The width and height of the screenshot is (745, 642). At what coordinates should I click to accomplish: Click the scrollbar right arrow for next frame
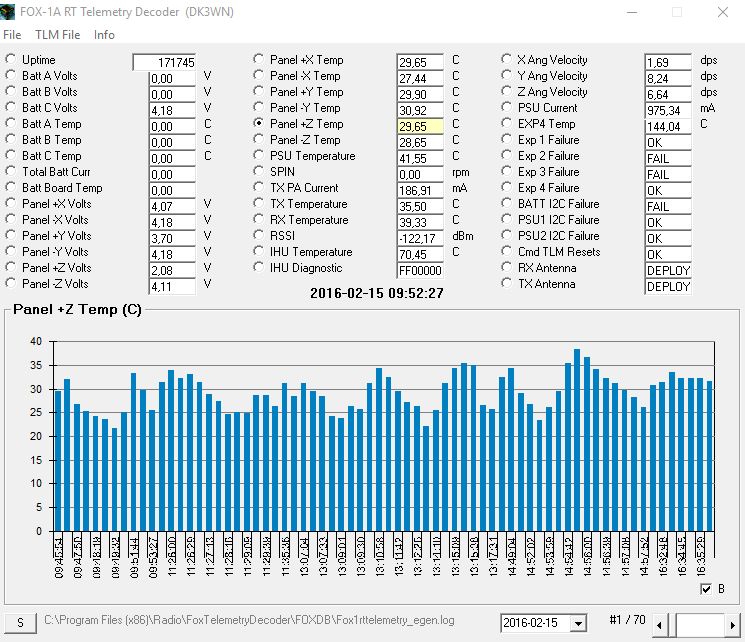(x=732, y=625)
